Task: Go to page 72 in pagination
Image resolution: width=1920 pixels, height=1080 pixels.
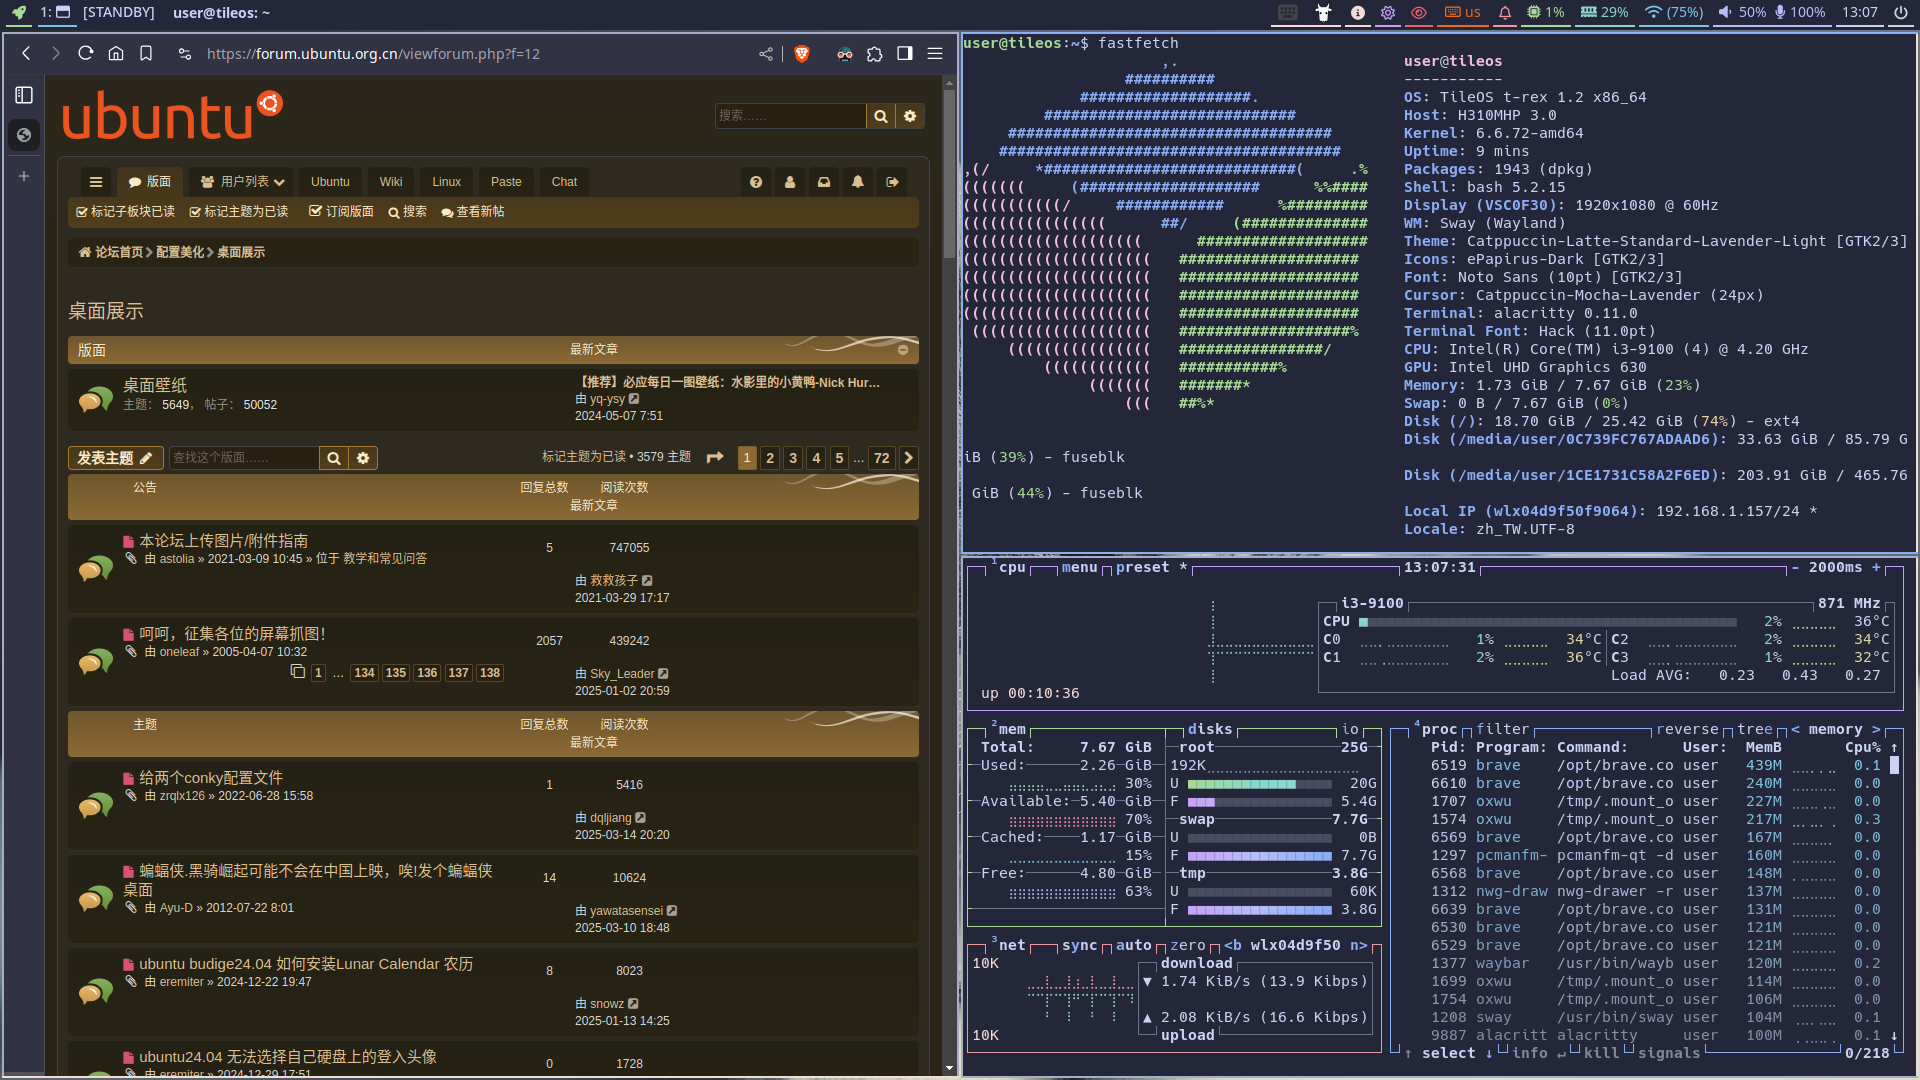Action: click(881, 458)
